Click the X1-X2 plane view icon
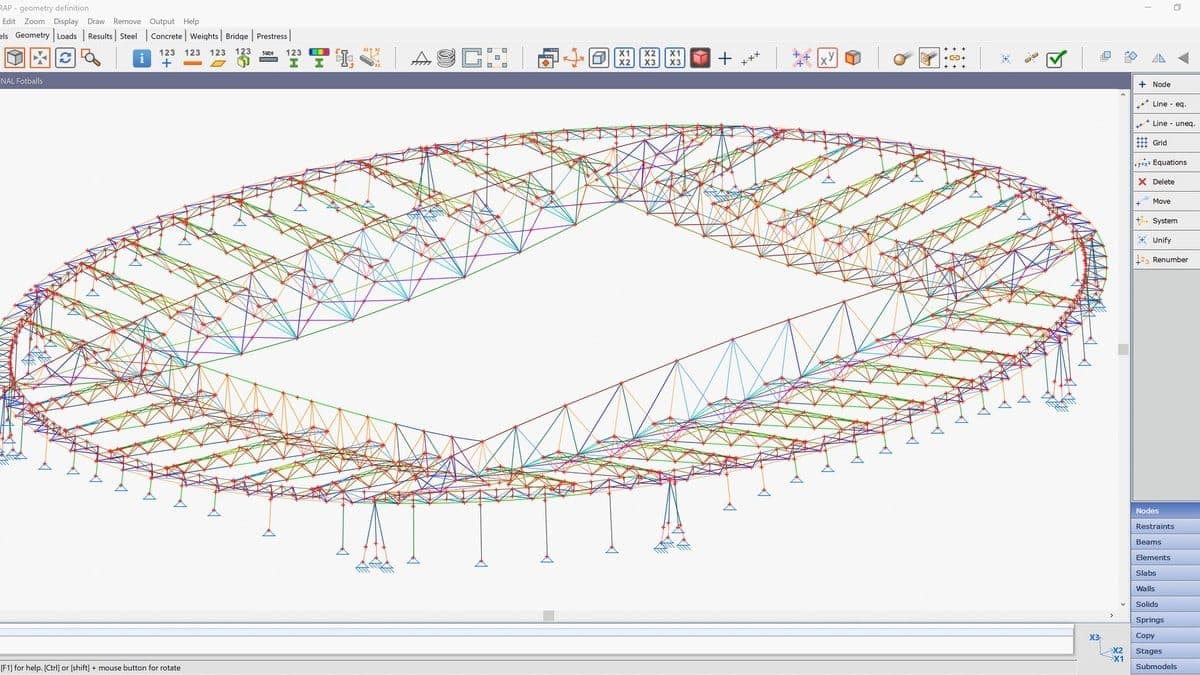This screenshot has height=675, width=1200. pos(624,58)
